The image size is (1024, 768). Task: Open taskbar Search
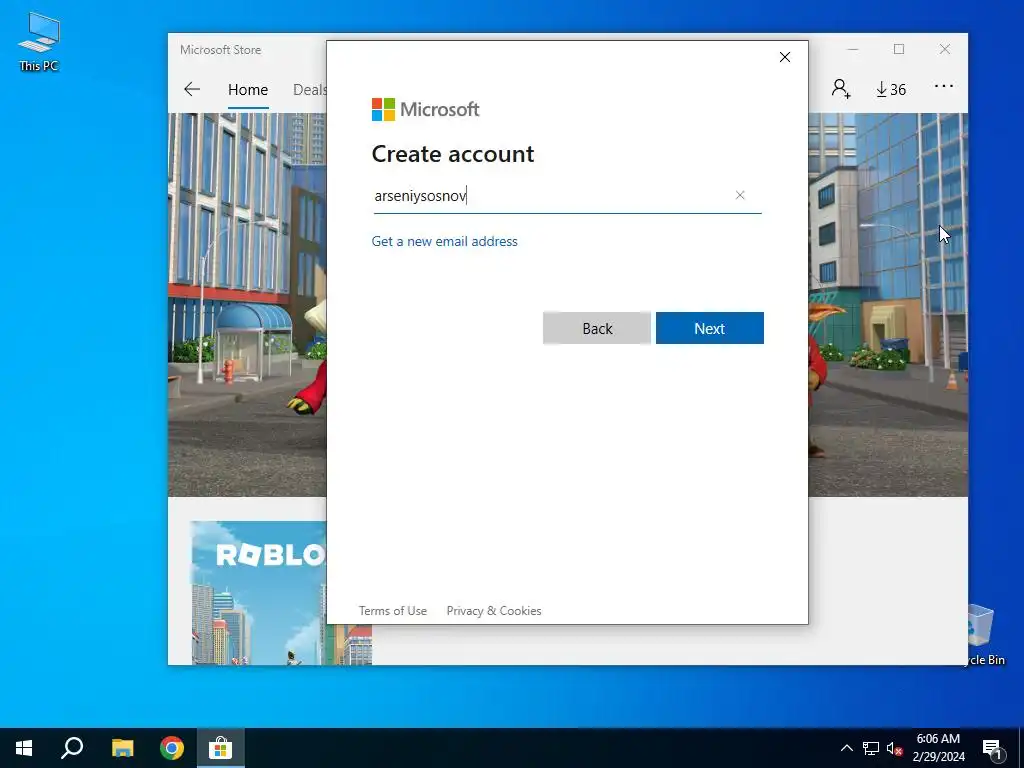pos(72,748)
